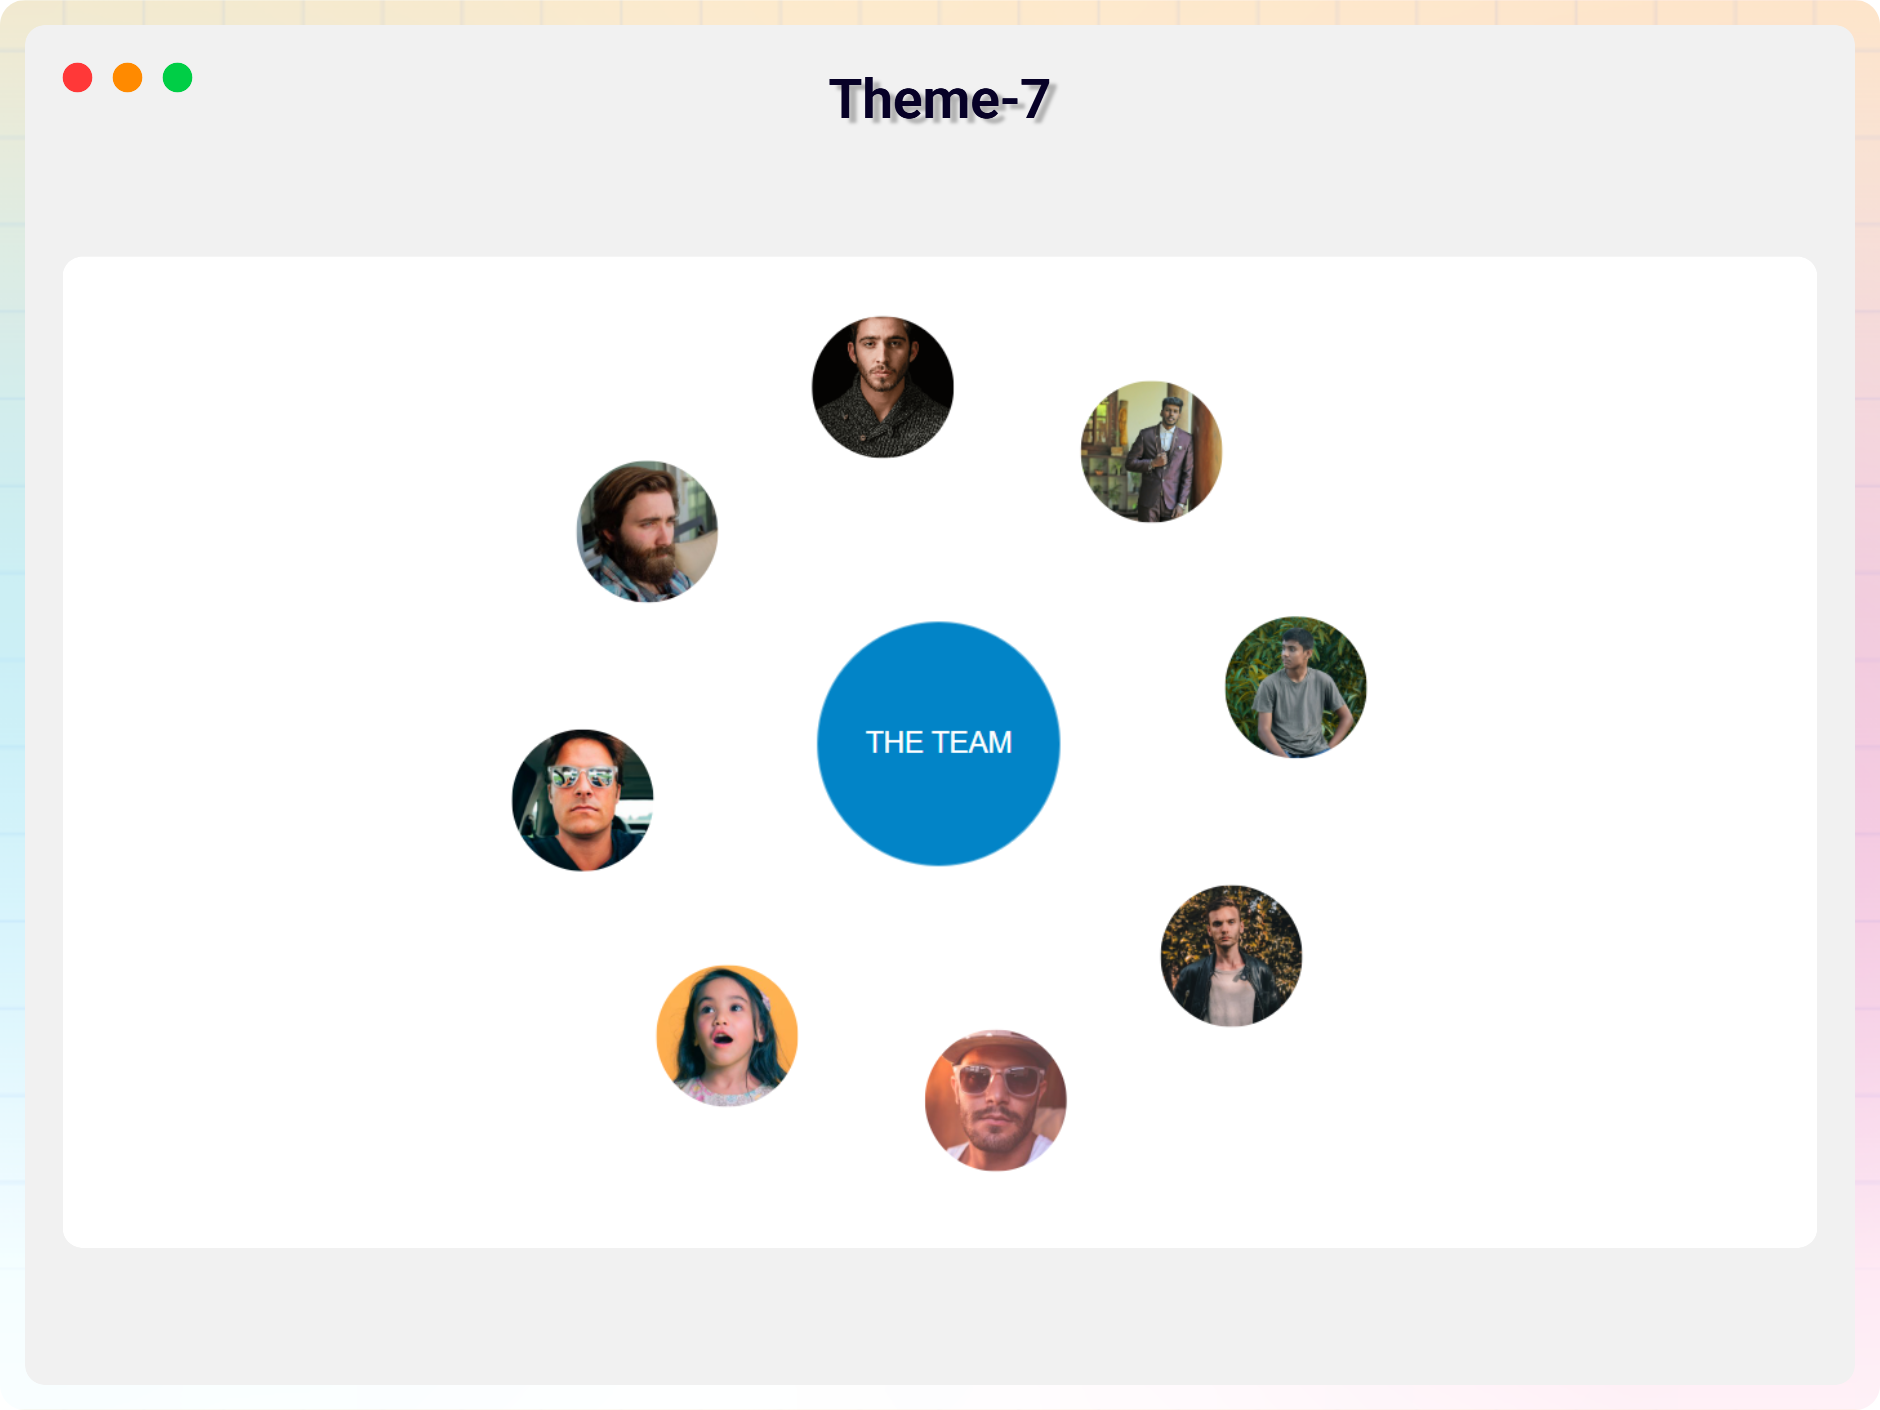Pick the team member photo with black background
Viewport: 1880px width, 1410px height.
pyautogui.click(x=883, y=387)
